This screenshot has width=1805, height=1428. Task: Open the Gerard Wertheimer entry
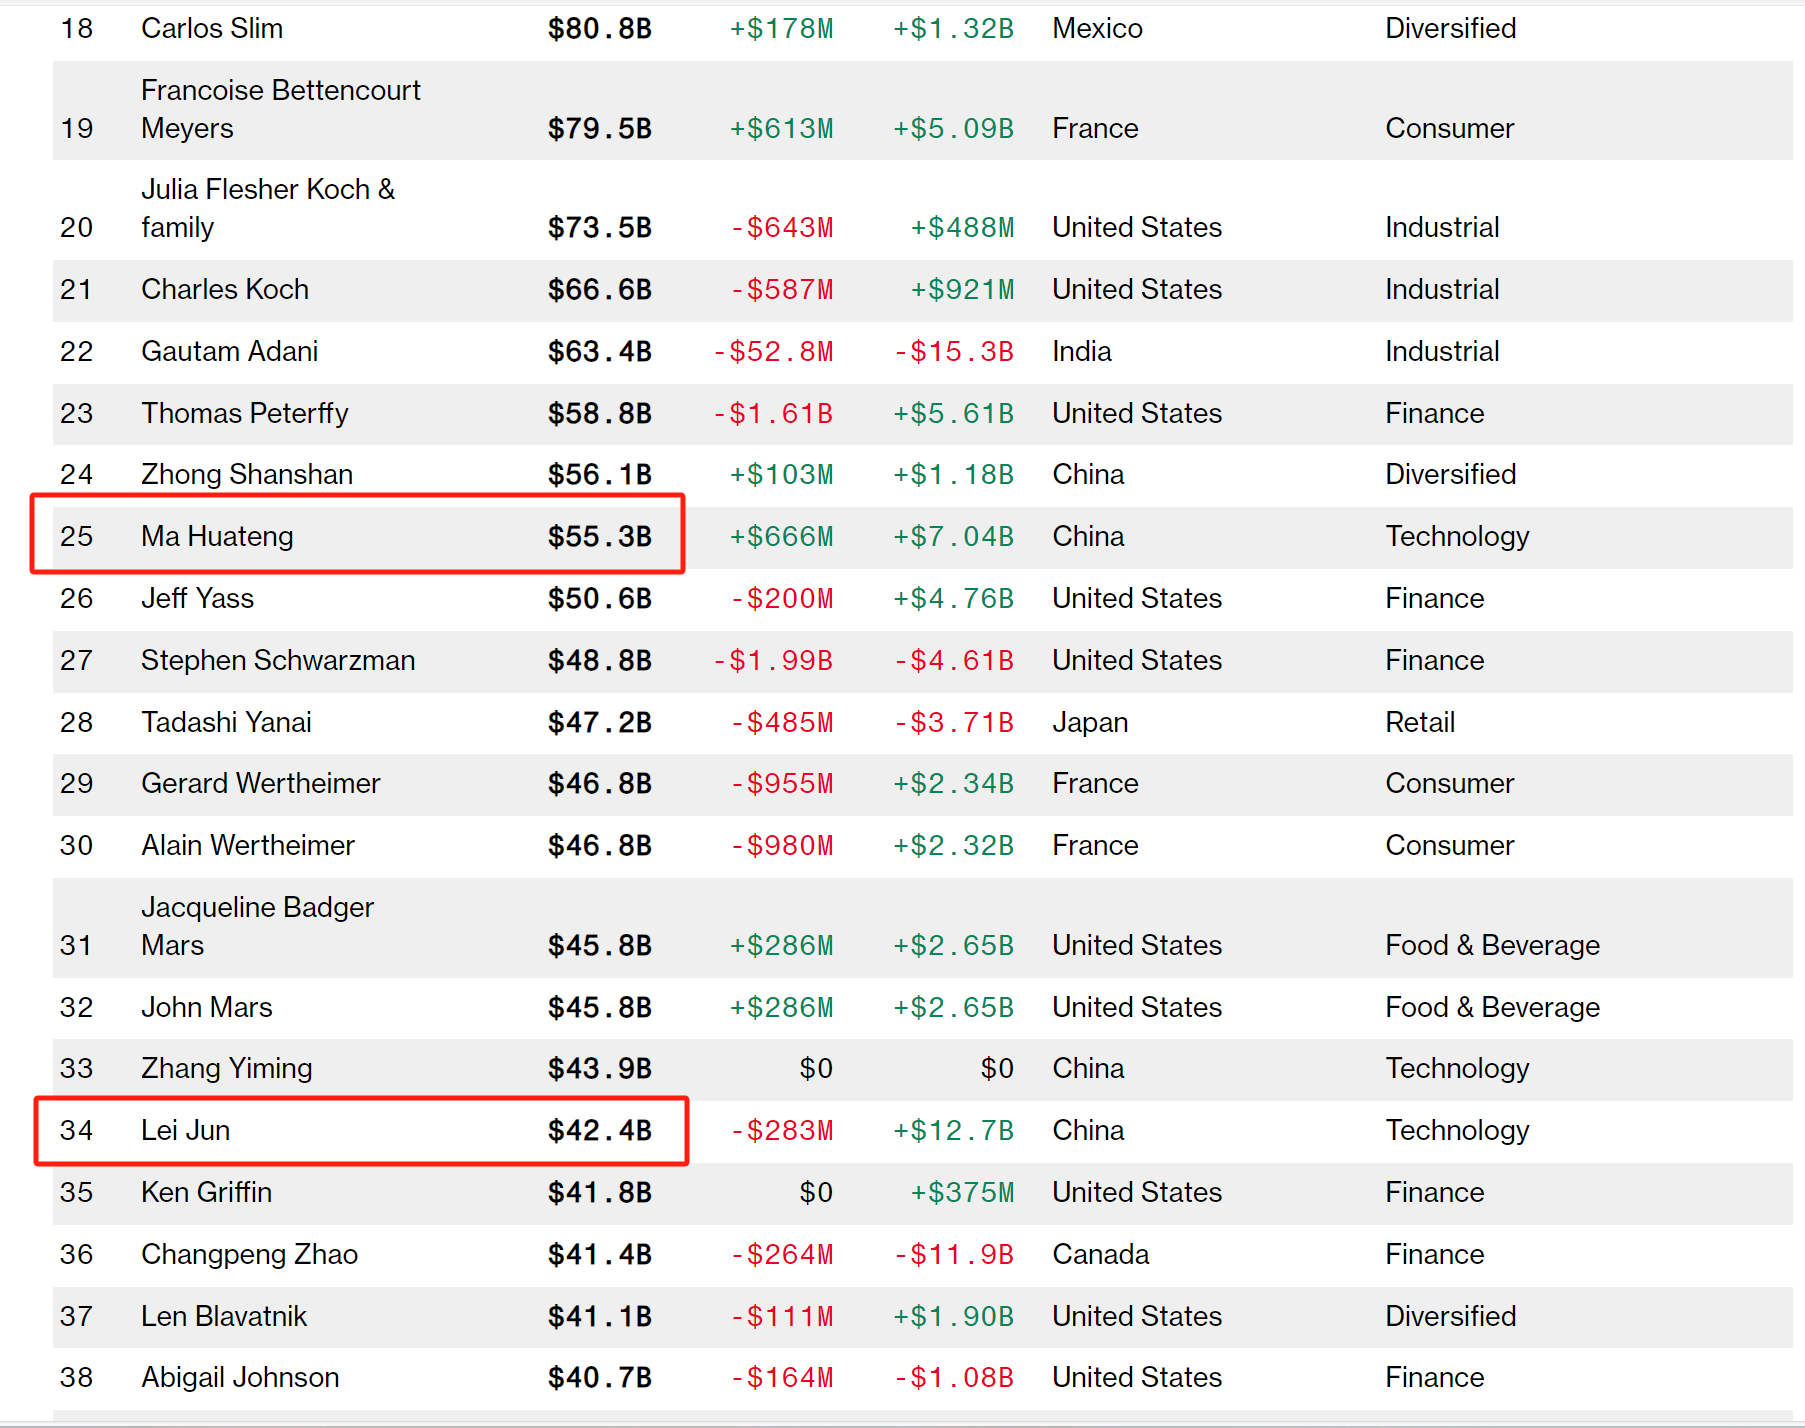260,784
